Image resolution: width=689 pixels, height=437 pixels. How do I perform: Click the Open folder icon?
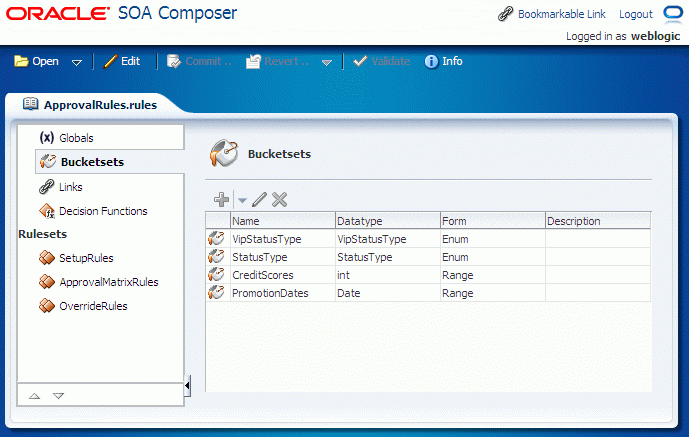coord(21,61)
